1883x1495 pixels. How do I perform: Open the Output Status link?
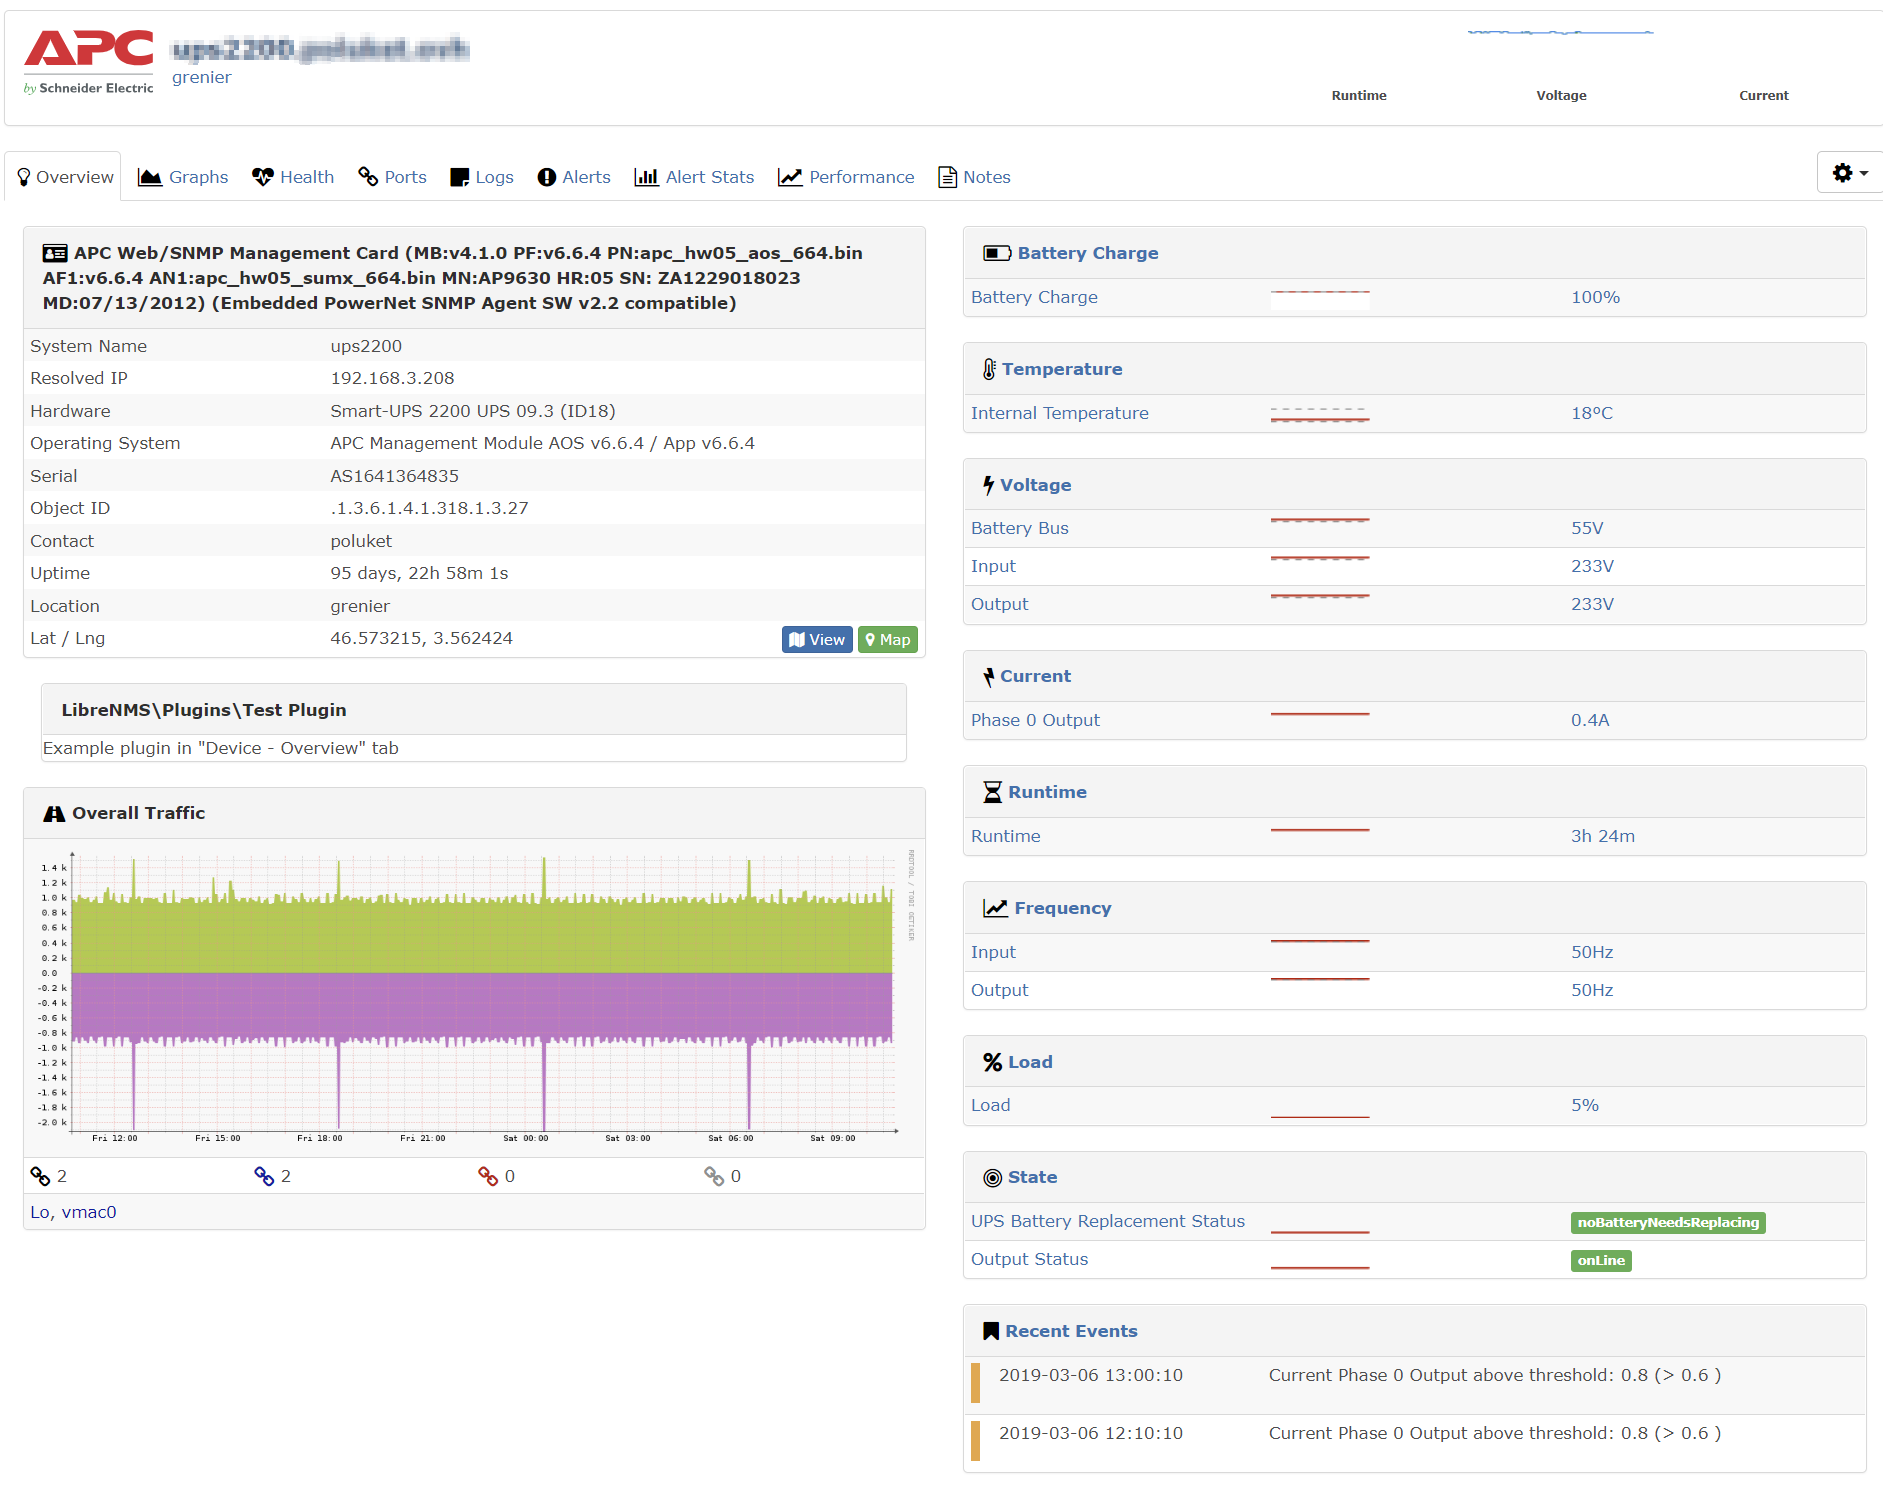[1029, 1259]
